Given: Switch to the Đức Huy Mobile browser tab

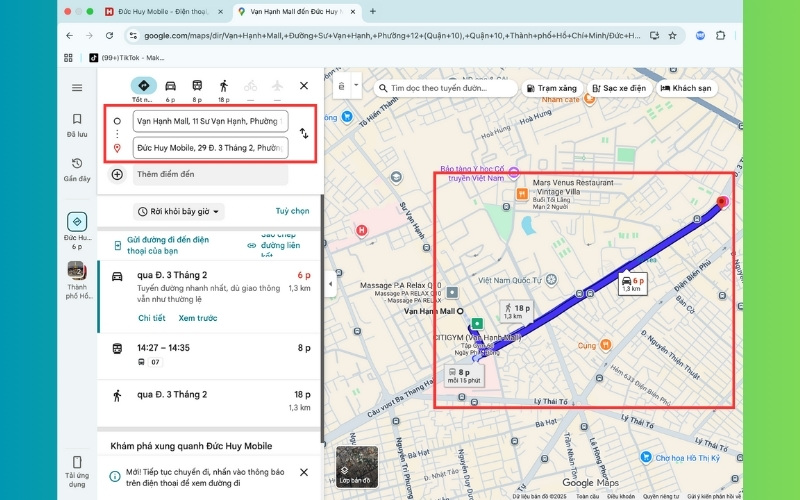Looking at the screenshot, I should click(x=162, y=11).
